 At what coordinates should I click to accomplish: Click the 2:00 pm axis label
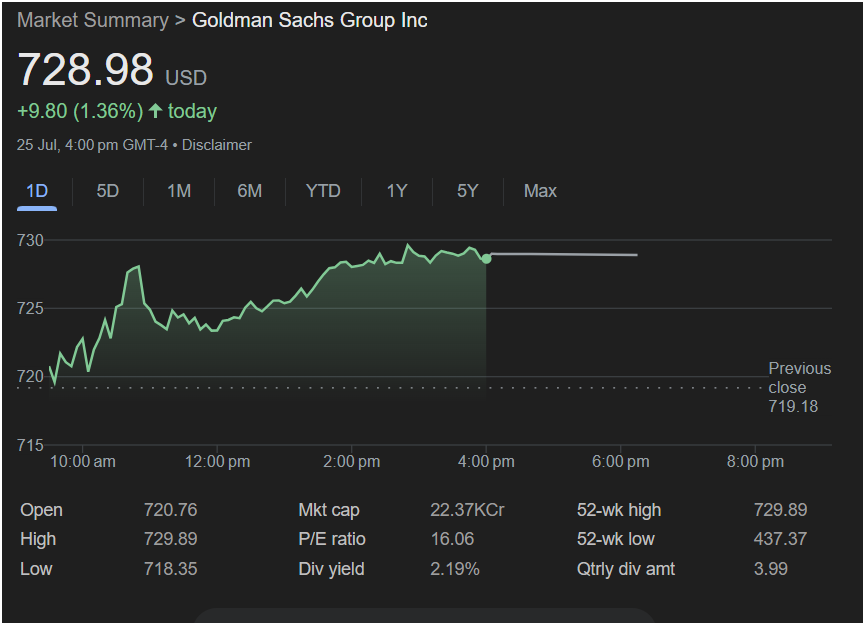point(351,462)
